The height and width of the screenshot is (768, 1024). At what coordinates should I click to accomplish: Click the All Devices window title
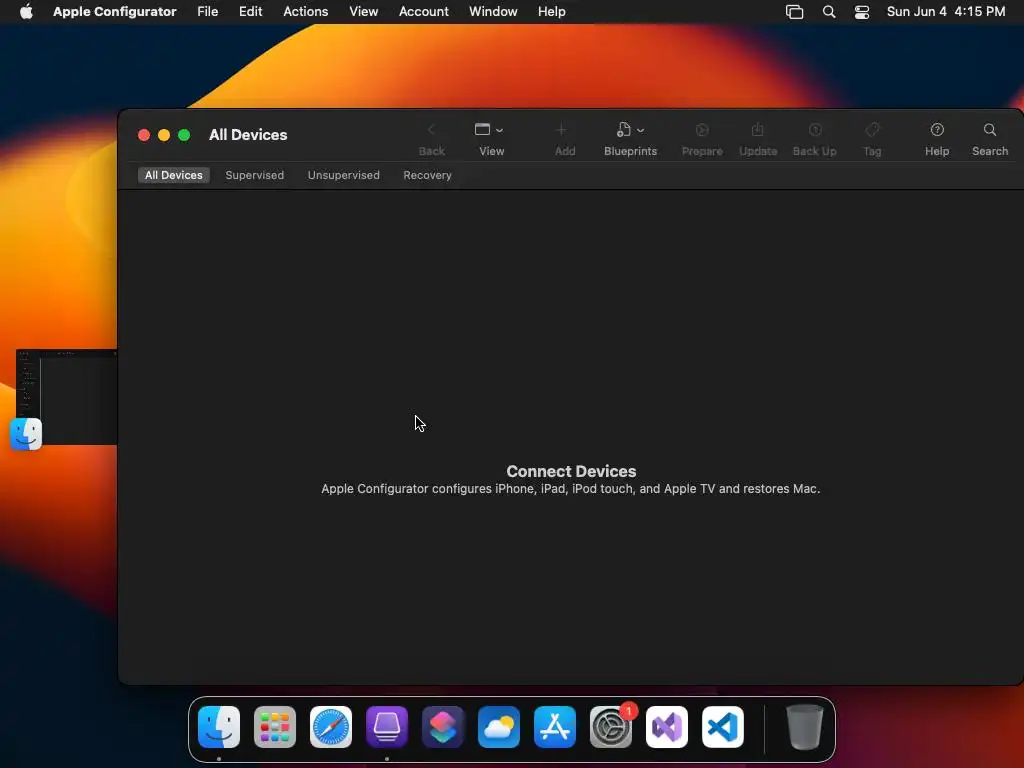point(248,135)
